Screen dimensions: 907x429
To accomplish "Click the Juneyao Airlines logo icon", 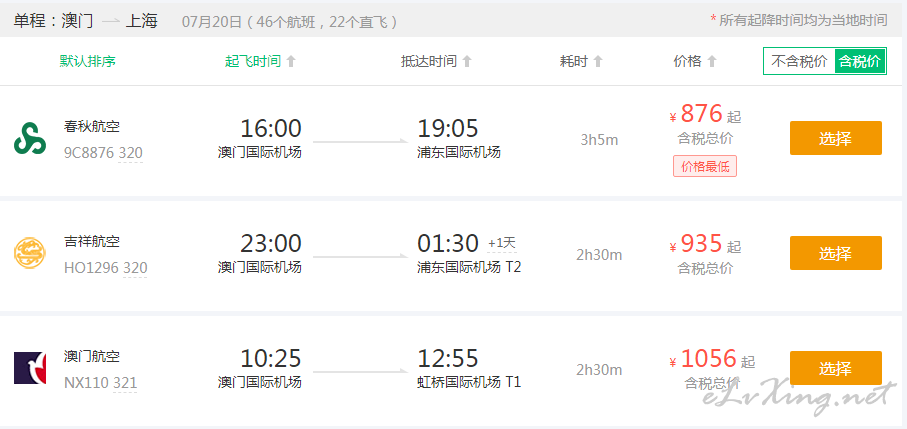I will [27, 253].
